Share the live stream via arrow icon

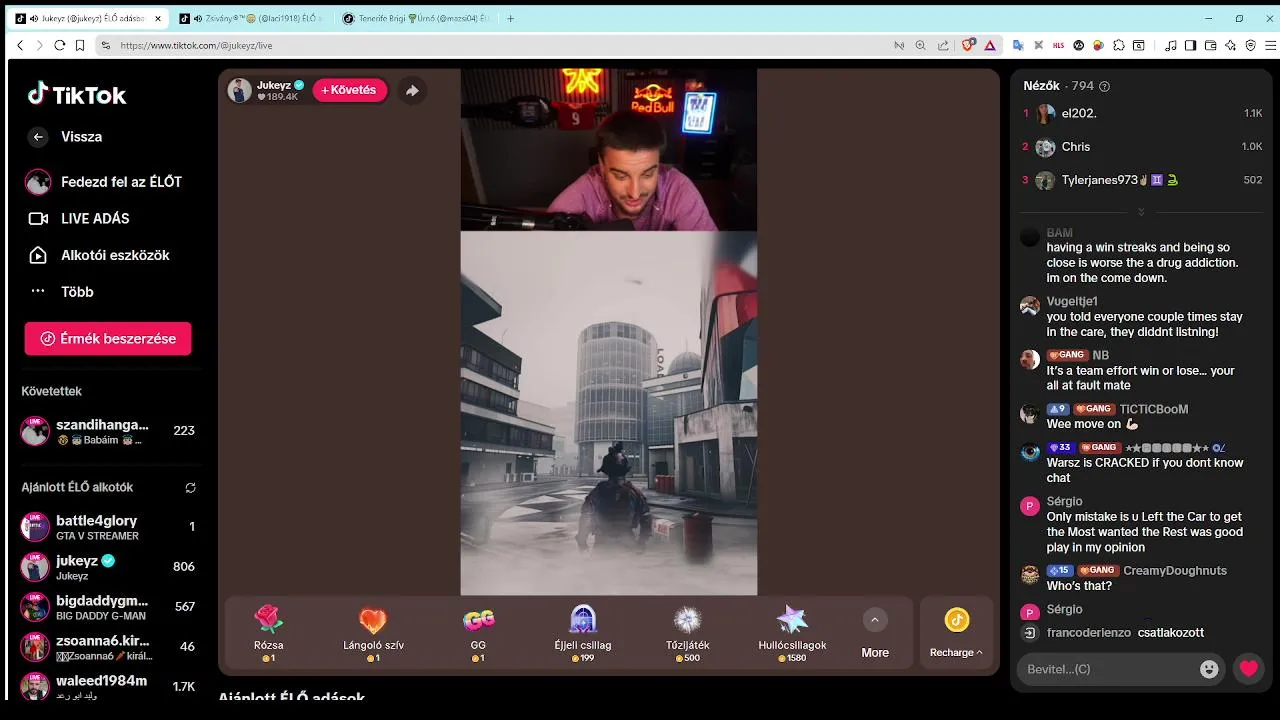(x=412, y=90)
